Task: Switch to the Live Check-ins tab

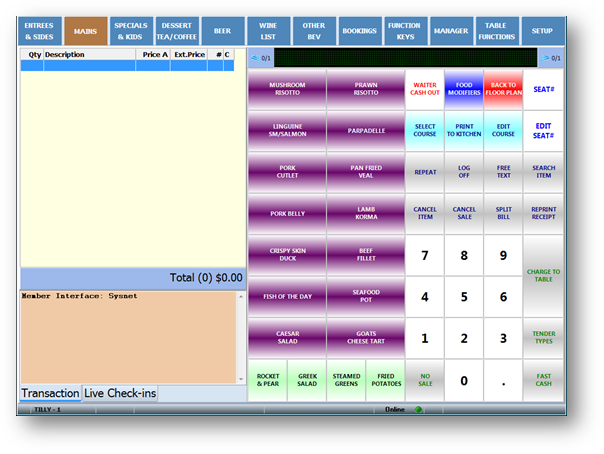Action: [120, 394]
